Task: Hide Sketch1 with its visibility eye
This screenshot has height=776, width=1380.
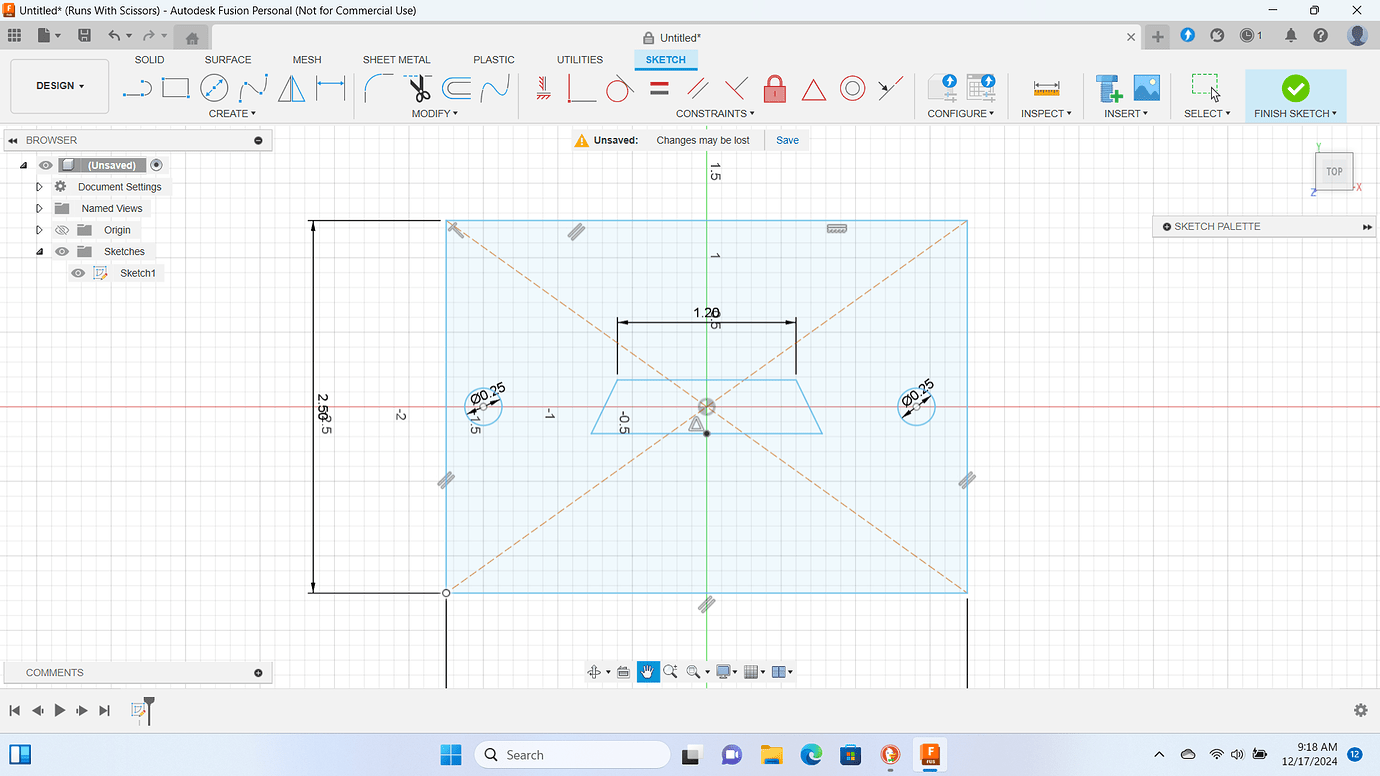Action: click(x=77, y=272)
